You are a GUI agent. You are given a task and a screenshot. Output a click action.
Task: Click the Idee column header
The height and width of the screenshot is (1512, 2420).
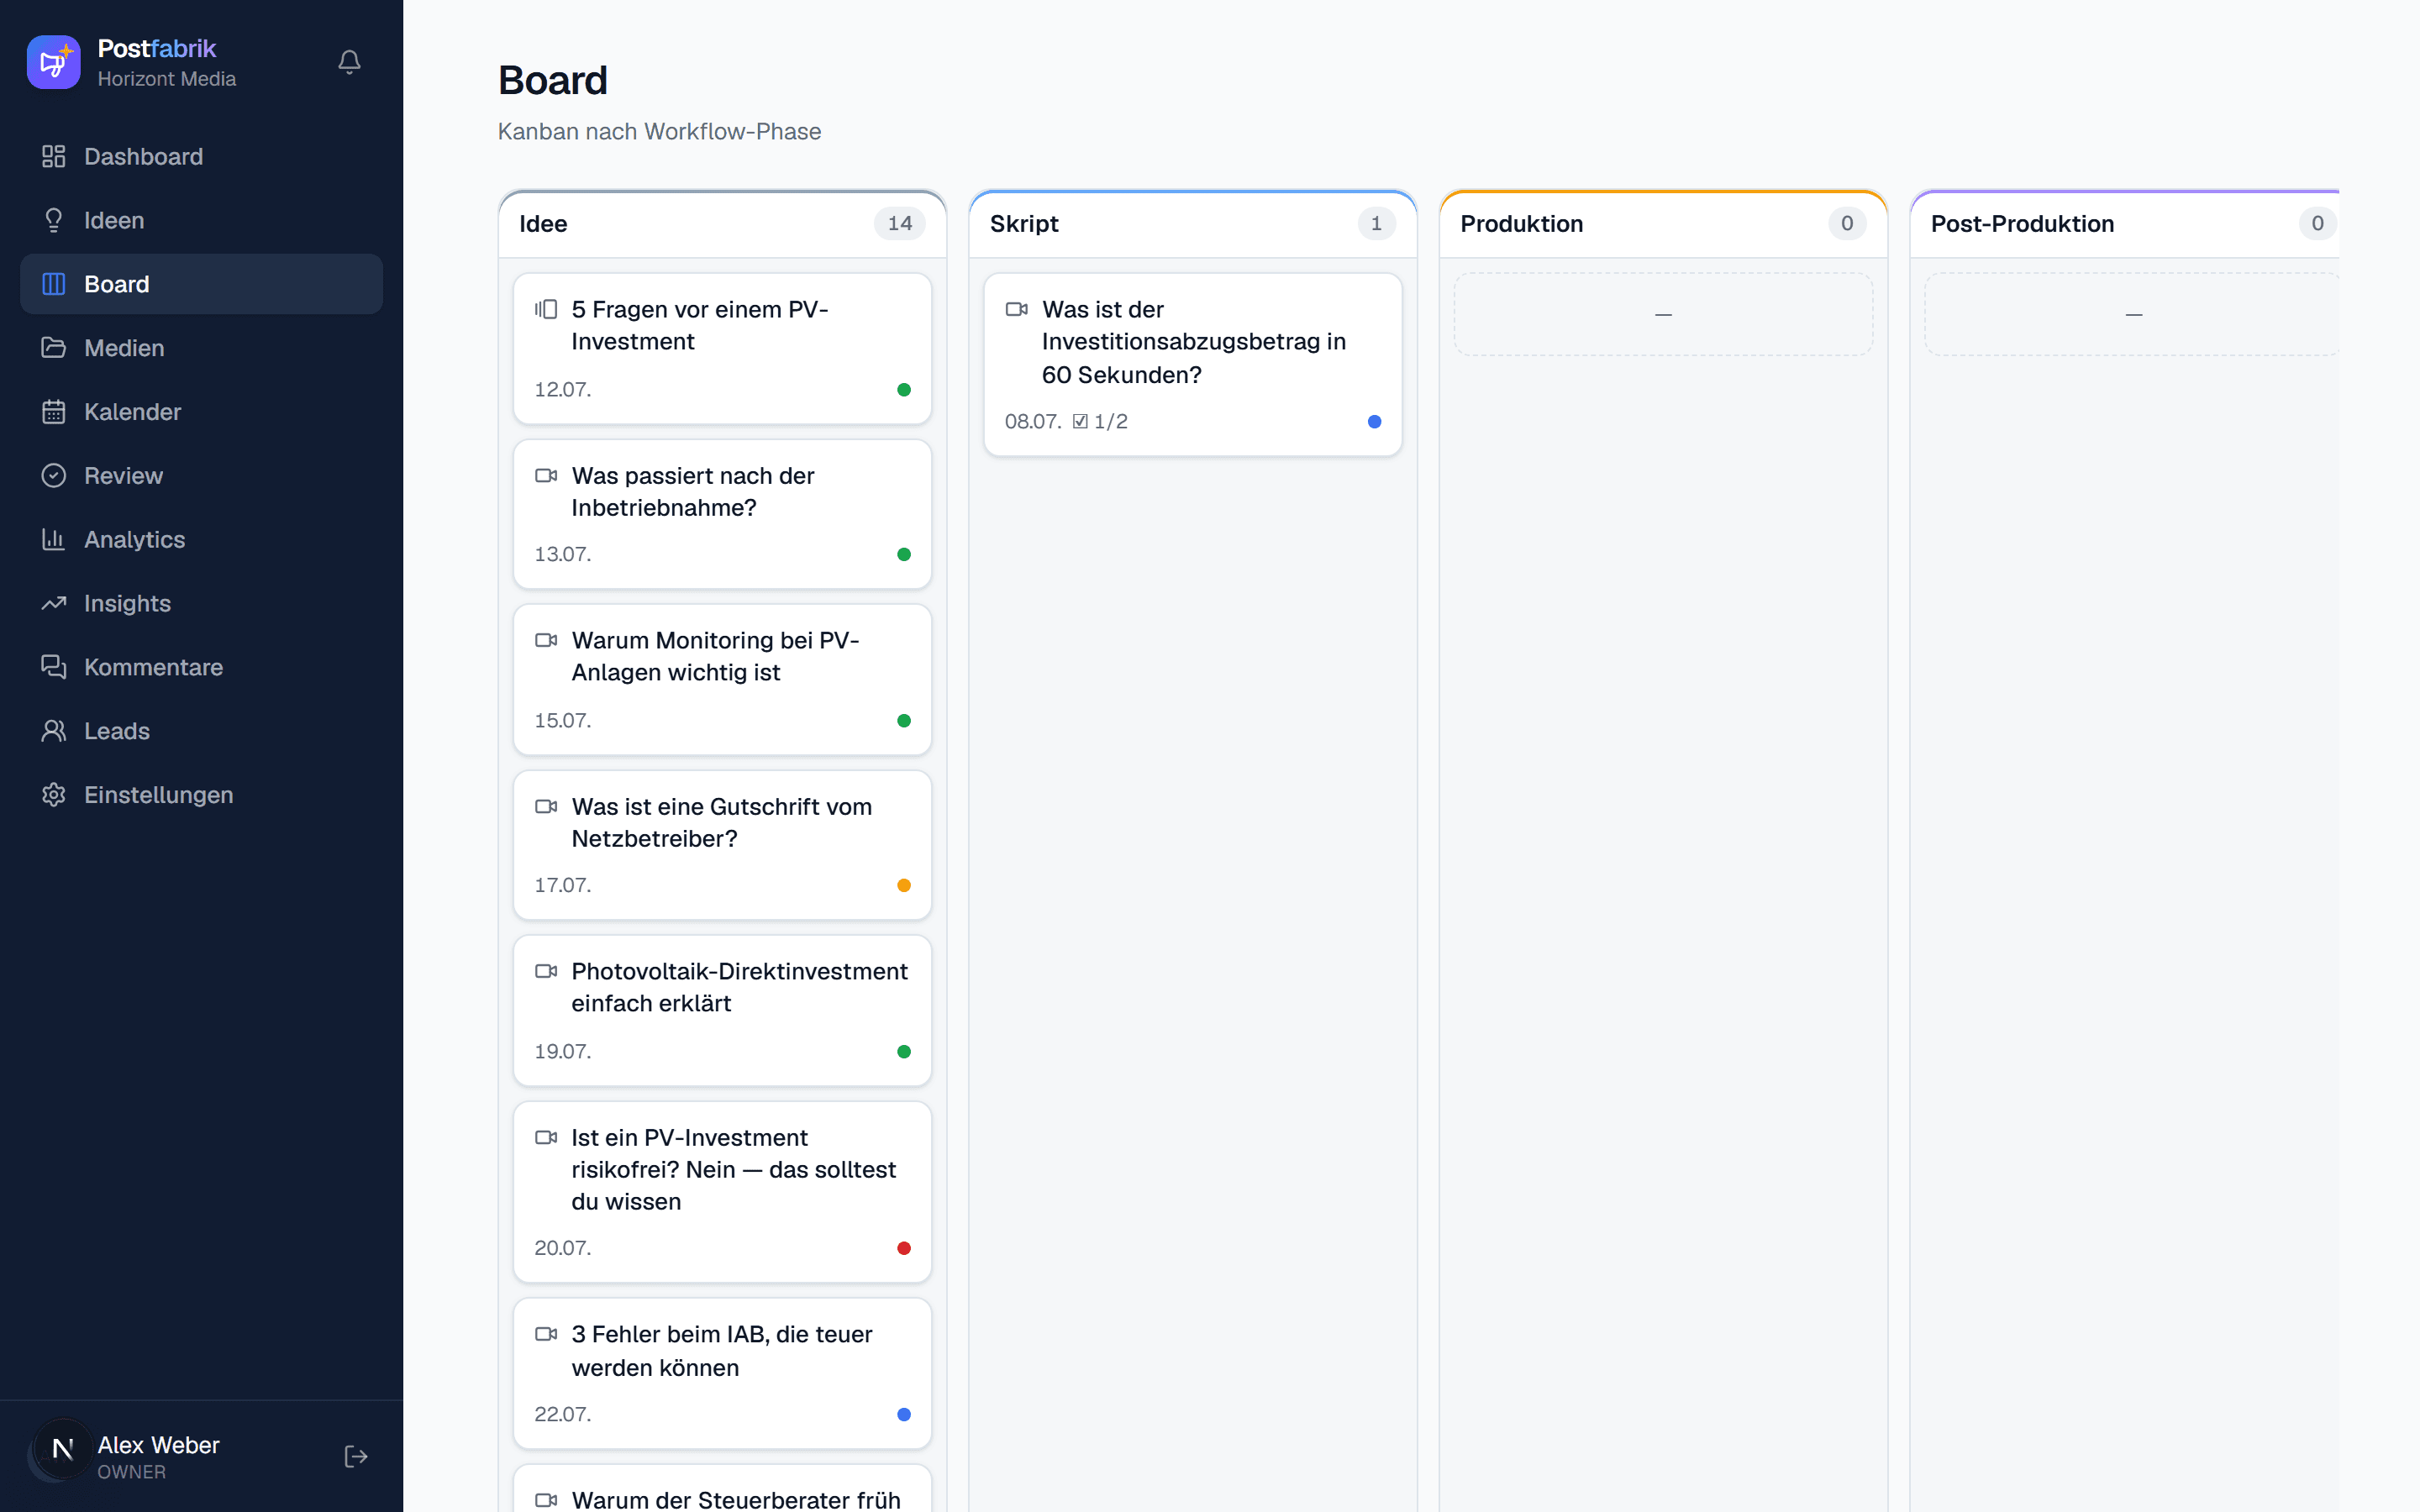(722, 224)
